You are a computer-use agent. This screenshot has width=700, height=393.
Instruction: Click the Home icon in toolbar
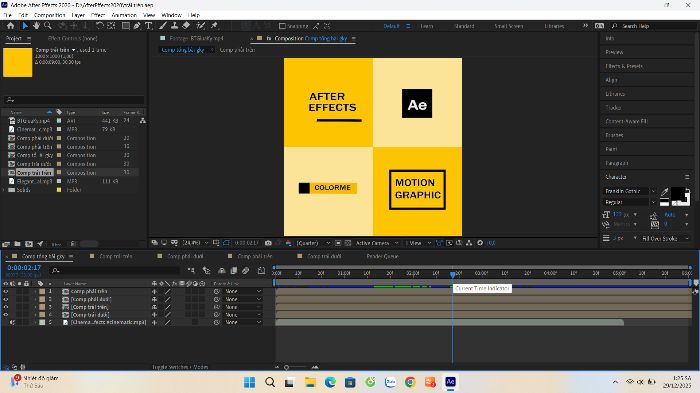10,26
